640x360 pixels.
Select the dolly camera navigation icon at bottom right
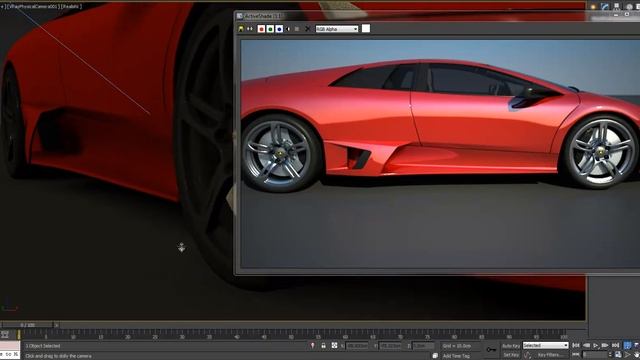(627, 346)
